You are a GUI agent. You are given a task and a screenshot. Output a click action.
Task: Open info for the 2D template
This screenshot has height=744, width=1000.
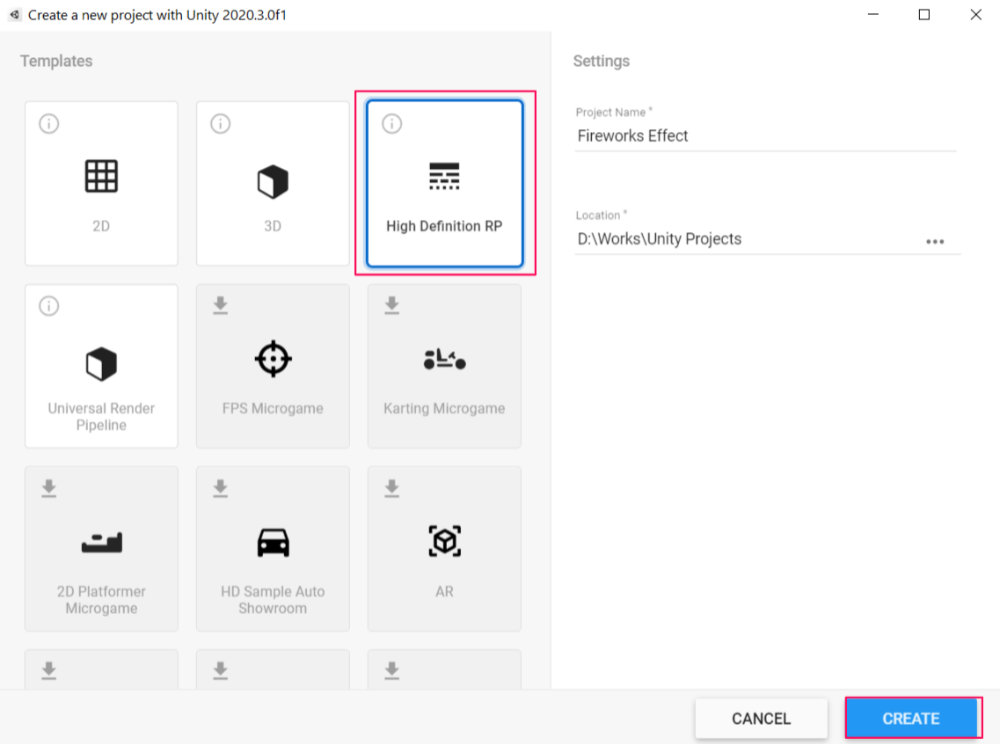(49, 123)
